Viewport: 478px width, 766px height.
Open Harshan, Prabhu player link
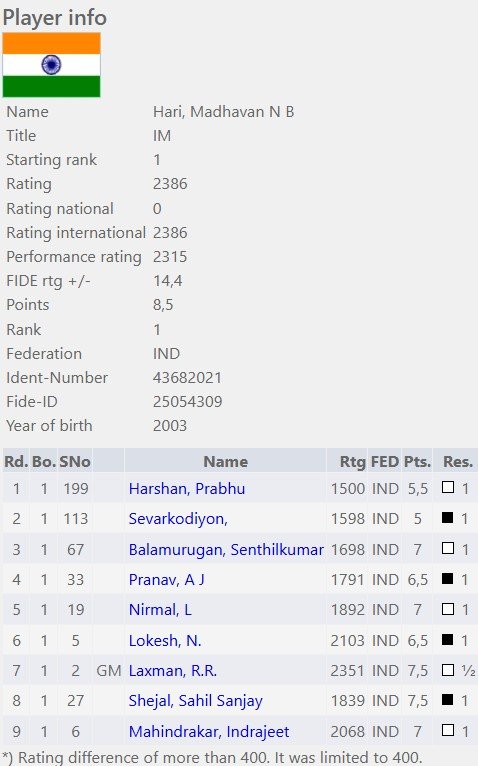click(x=187, y=489)
